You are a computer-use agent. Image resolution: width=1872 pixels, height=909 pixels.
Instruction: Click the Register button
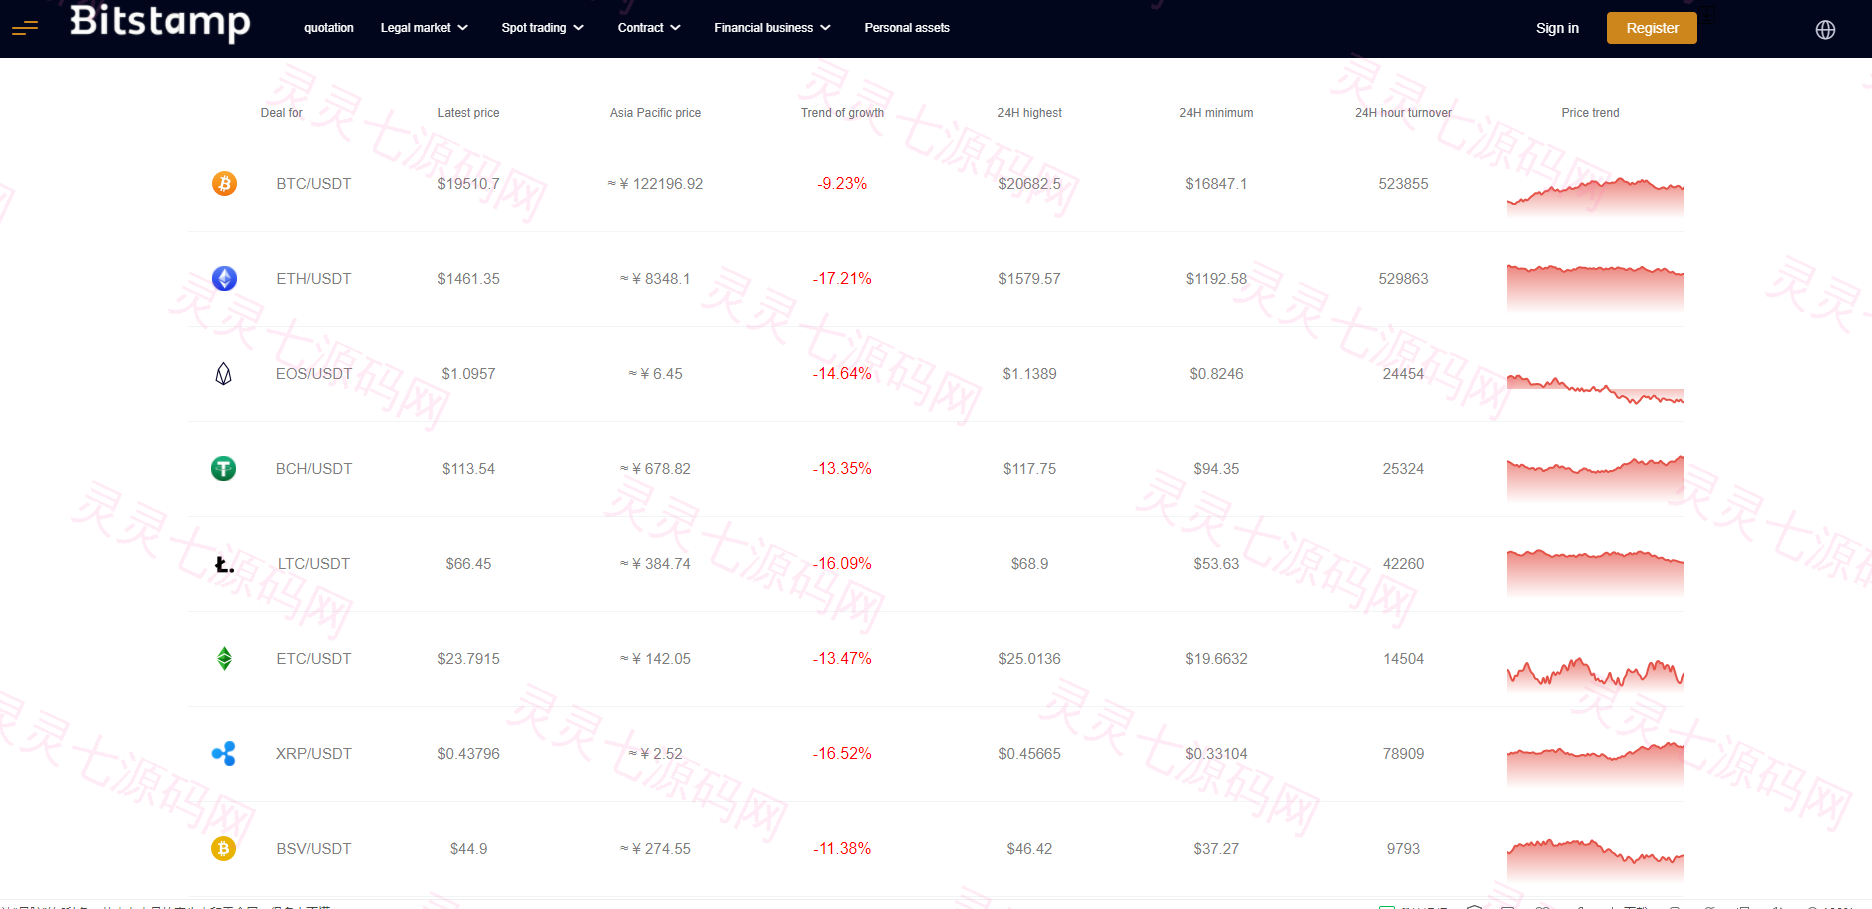[1652, 28]
